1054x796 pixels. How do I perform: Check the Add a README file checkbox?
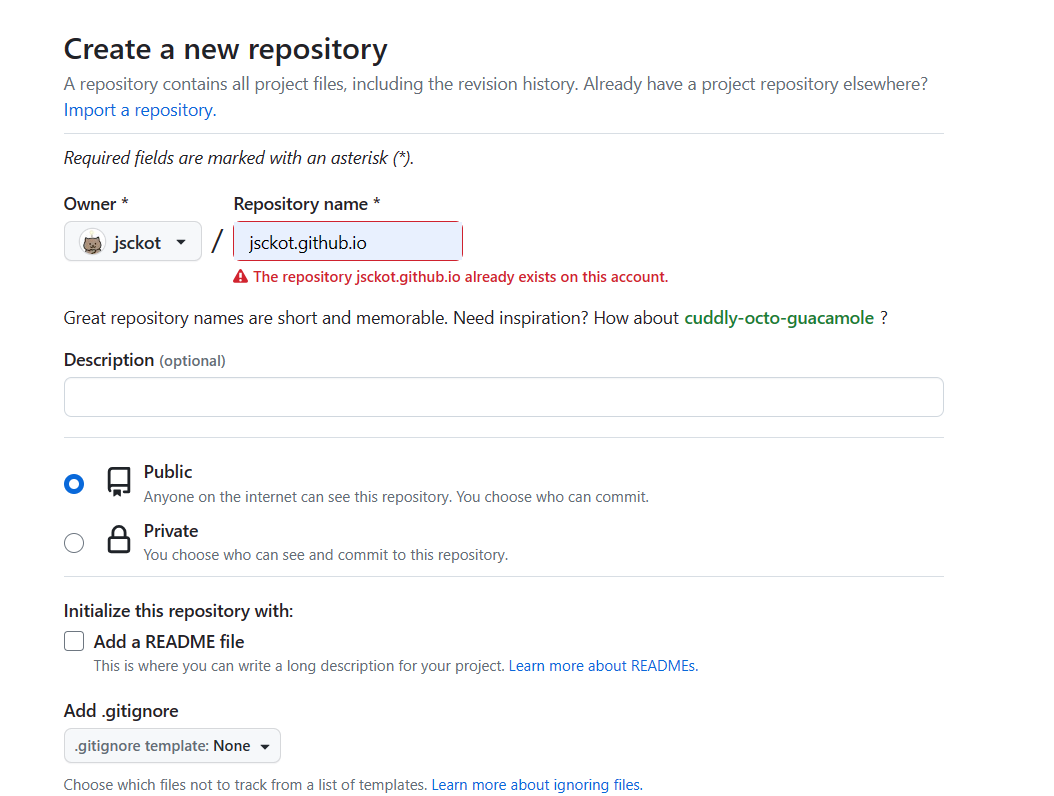pyautogui.click(x=74, y=641)
